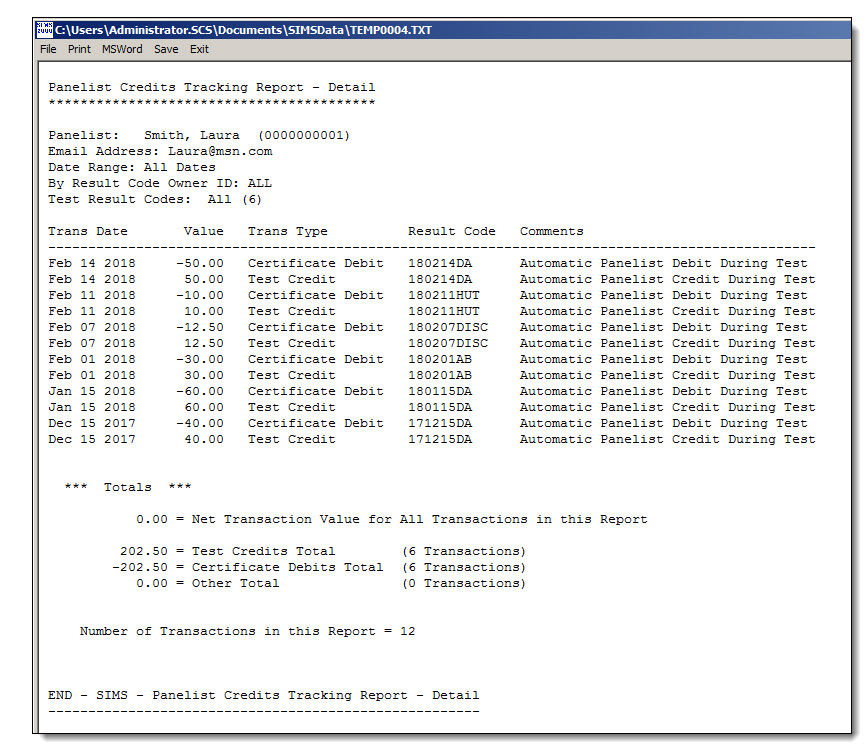The height and width of the screenshot is (749, 867).
Task: Click the Exit menu item
Action: click(199, 49)
